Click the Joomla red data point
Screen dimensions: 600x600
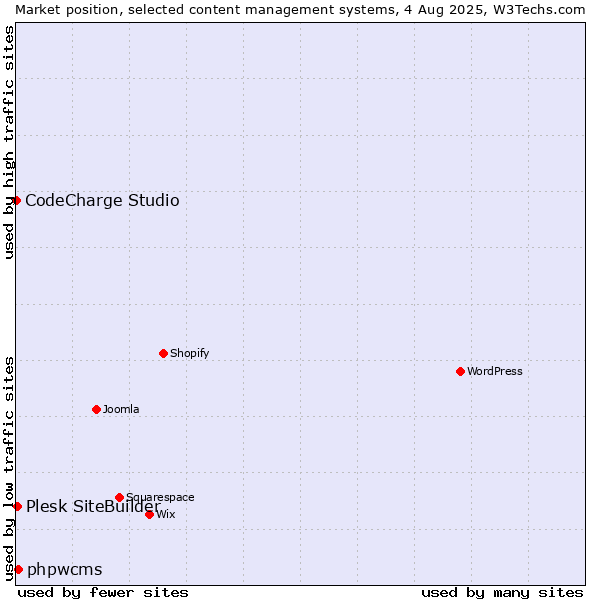[x=96, y=409]
